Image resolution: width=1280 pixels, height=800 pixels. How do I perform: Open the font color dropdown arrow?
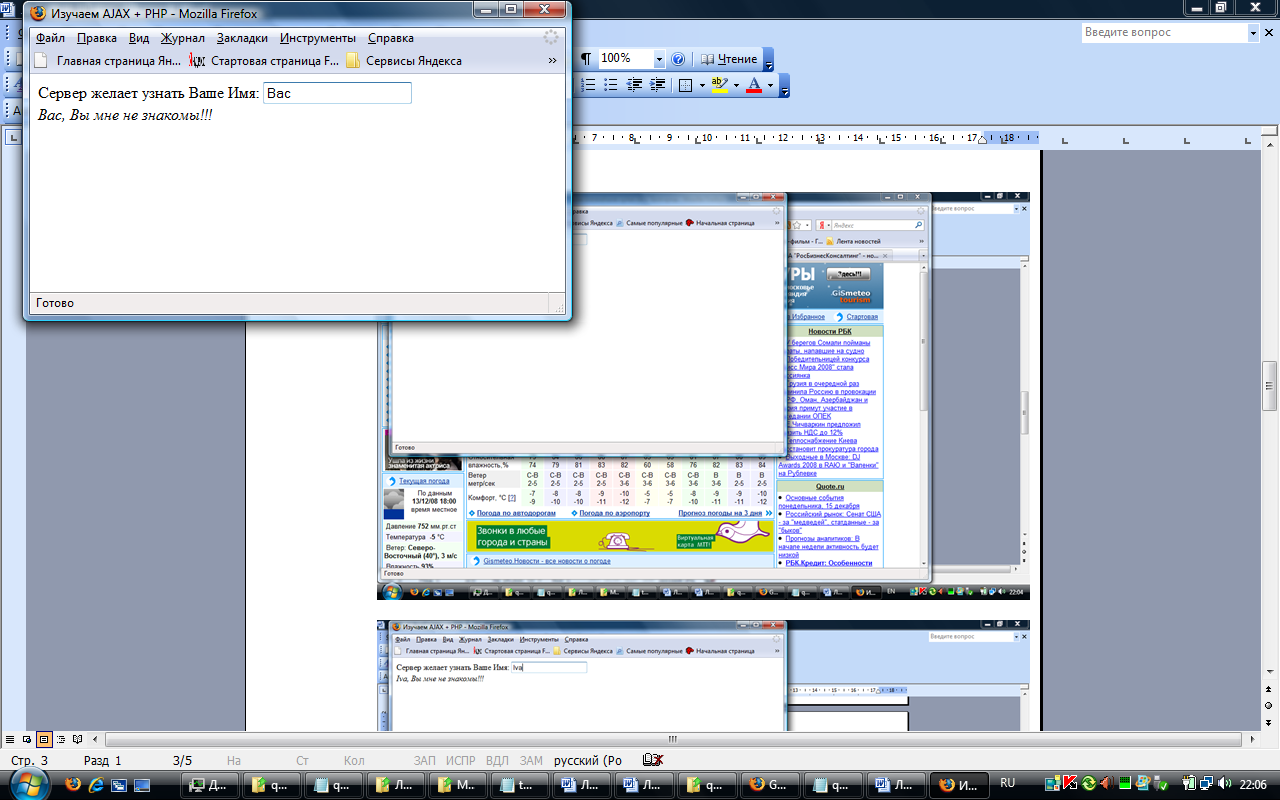pos(770,85)
